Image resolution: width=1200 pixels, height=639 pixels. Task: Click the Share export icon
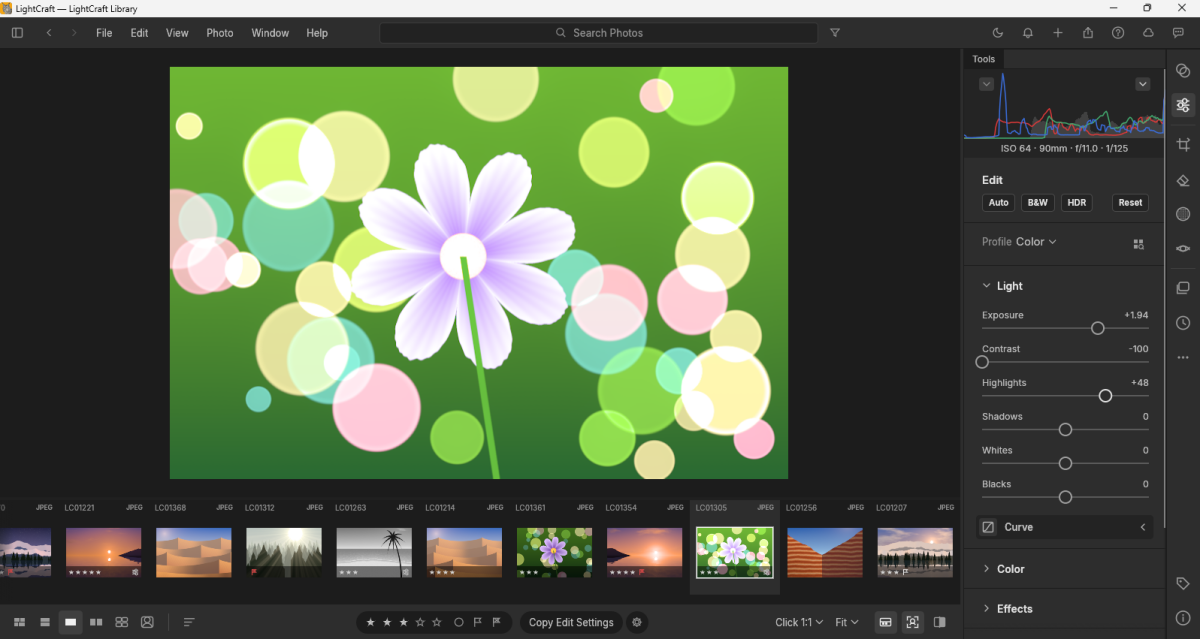1088,33
